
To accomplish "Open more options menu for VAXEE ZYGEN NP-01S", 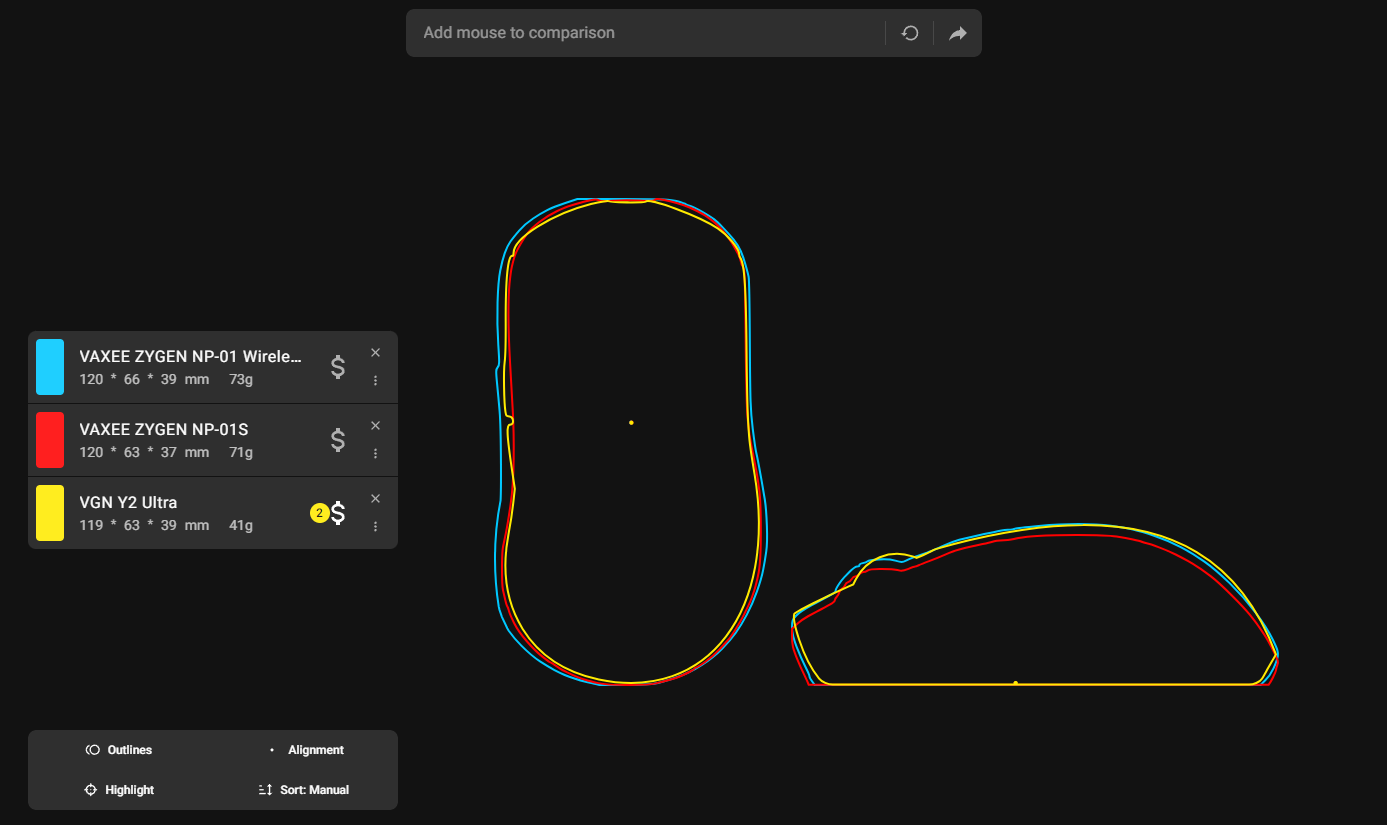I will coord(376,453).
